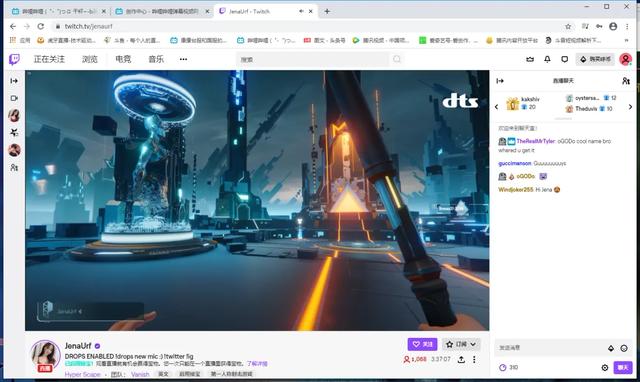
Task: Open the Prime loot crown icon
Action: (x=530, y=59)
